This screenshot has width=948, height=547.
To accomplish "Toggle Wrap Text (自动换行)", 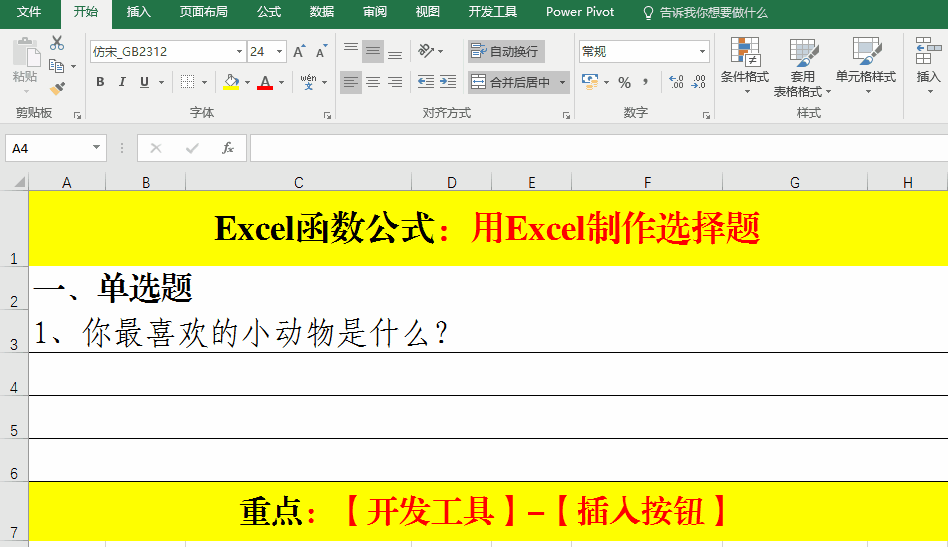I will [x=506, y=52].
